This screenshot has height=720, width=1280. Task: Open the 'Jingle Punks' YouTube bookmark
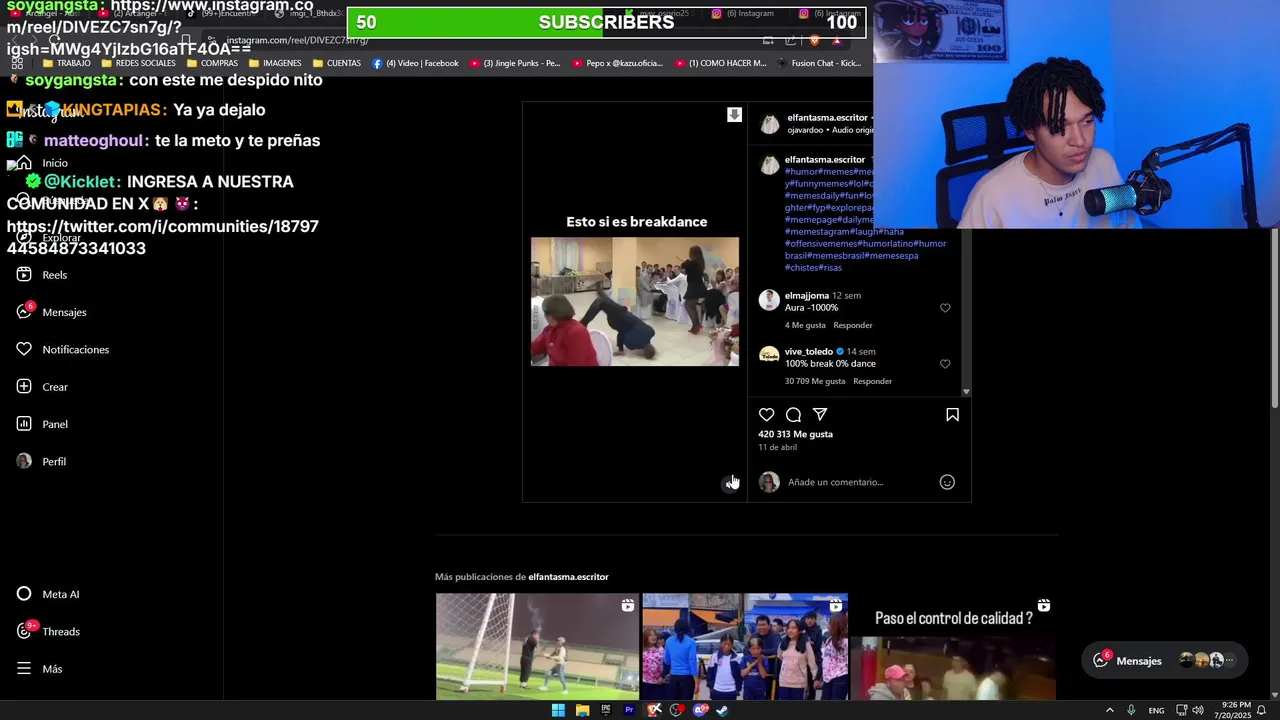click(x=515, y=63)
